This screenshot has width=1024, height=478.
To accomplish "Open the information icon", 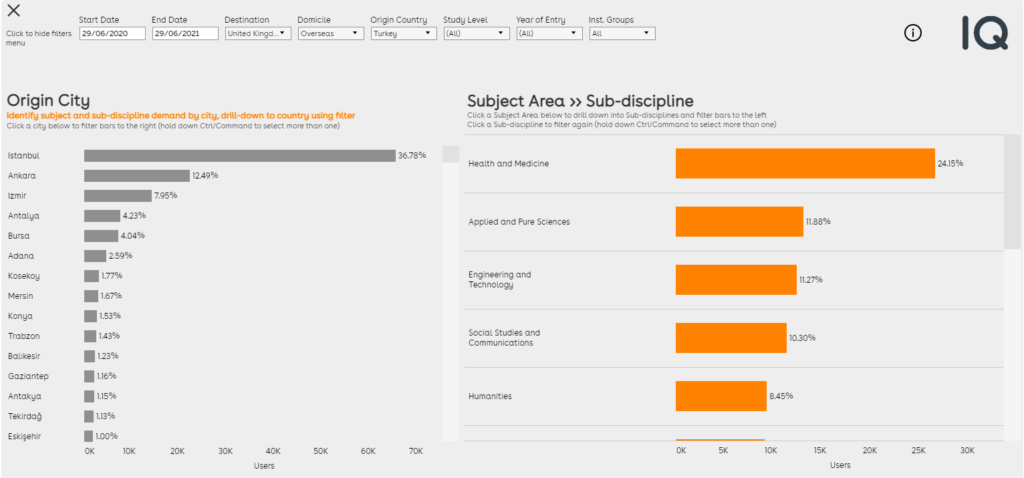I will tap(912, 33).
